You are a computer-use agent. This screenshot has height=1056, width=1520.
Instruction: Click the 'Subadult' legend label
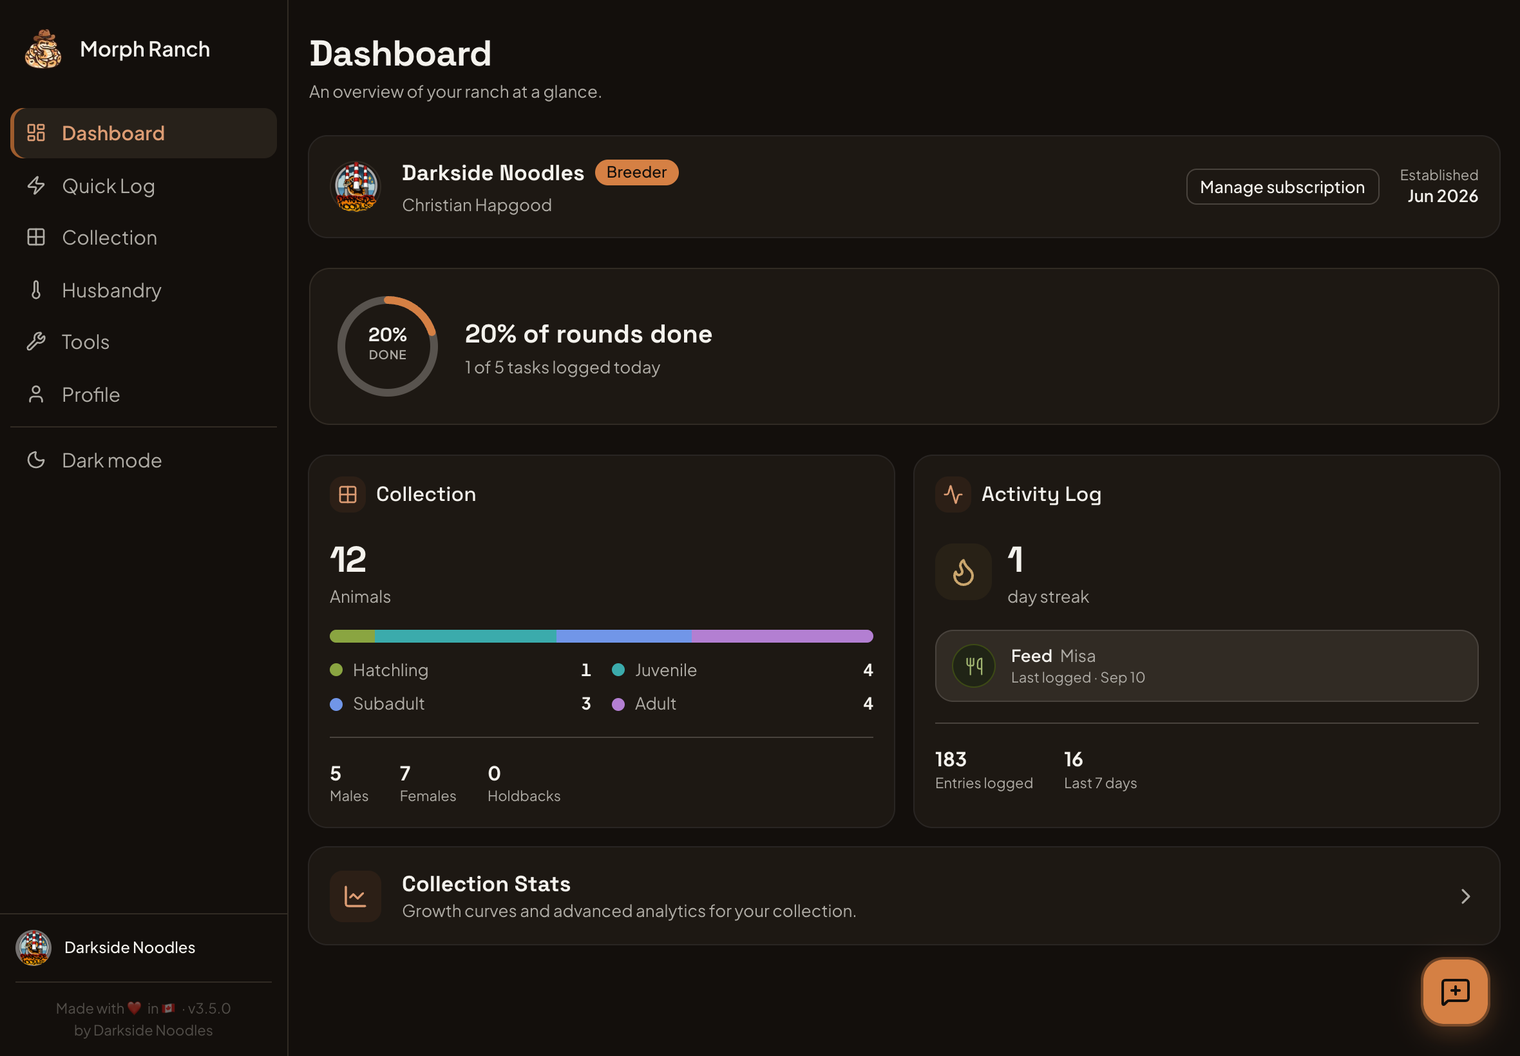(389, 704)
